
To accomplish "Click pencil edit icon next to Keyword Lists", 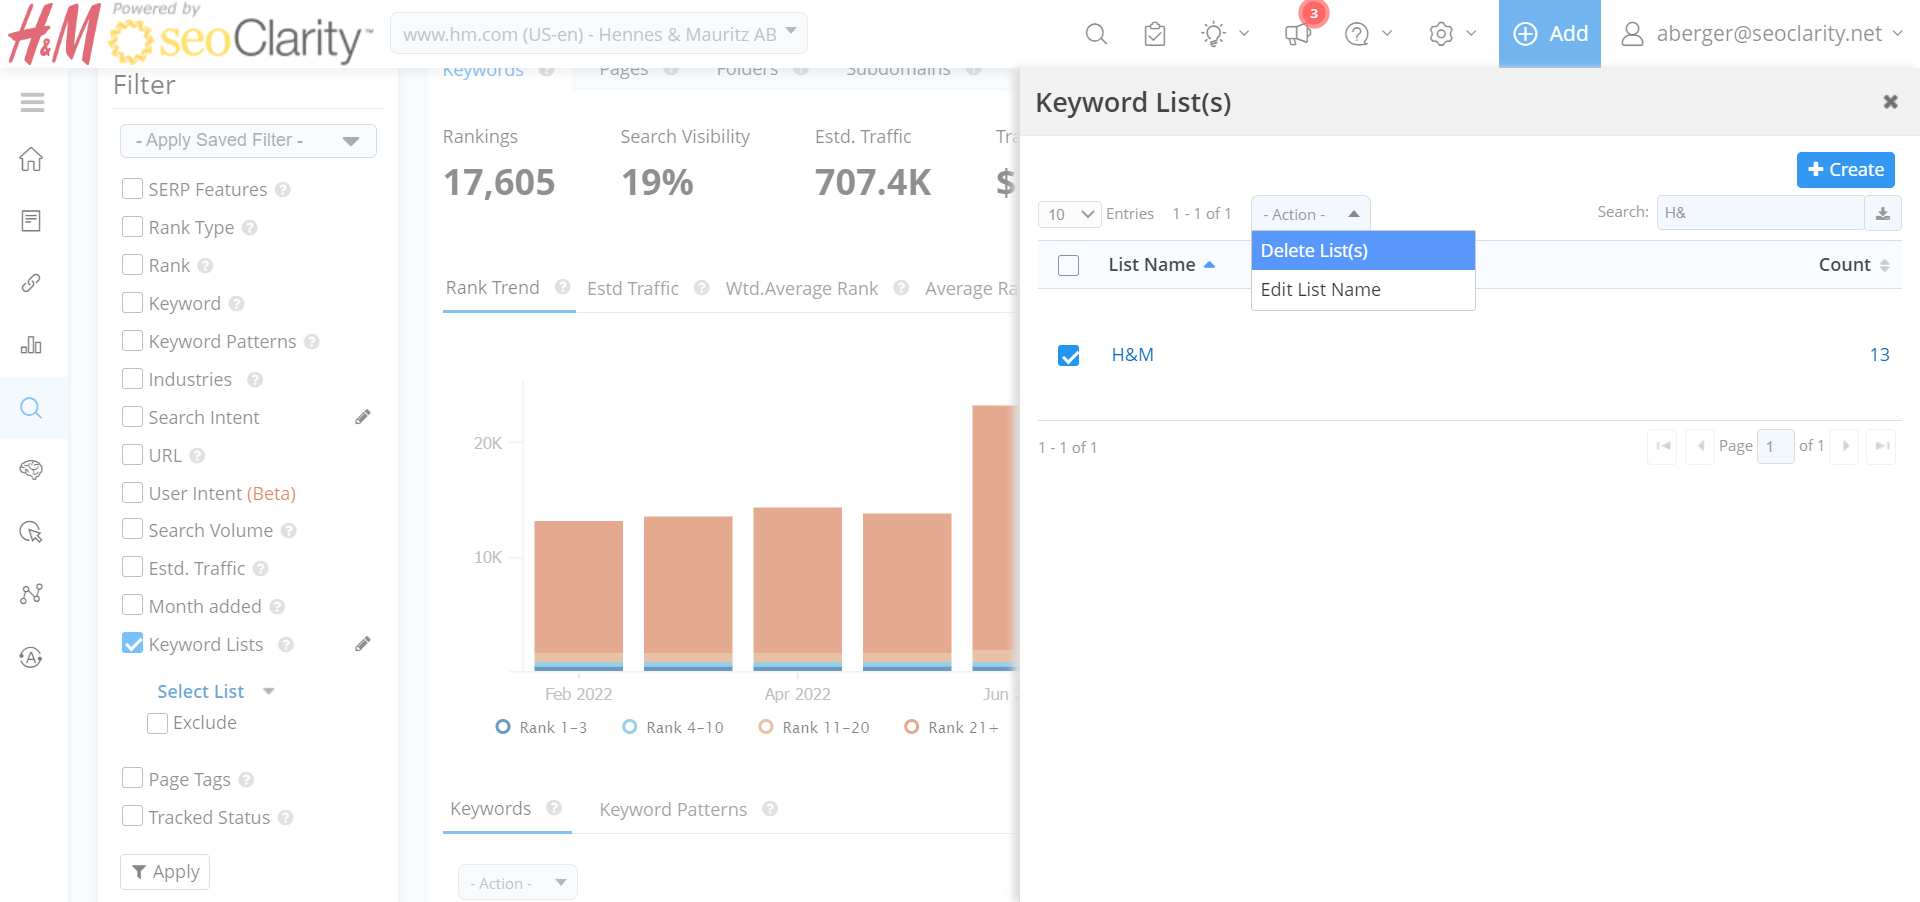I will (x=363, y=644).
